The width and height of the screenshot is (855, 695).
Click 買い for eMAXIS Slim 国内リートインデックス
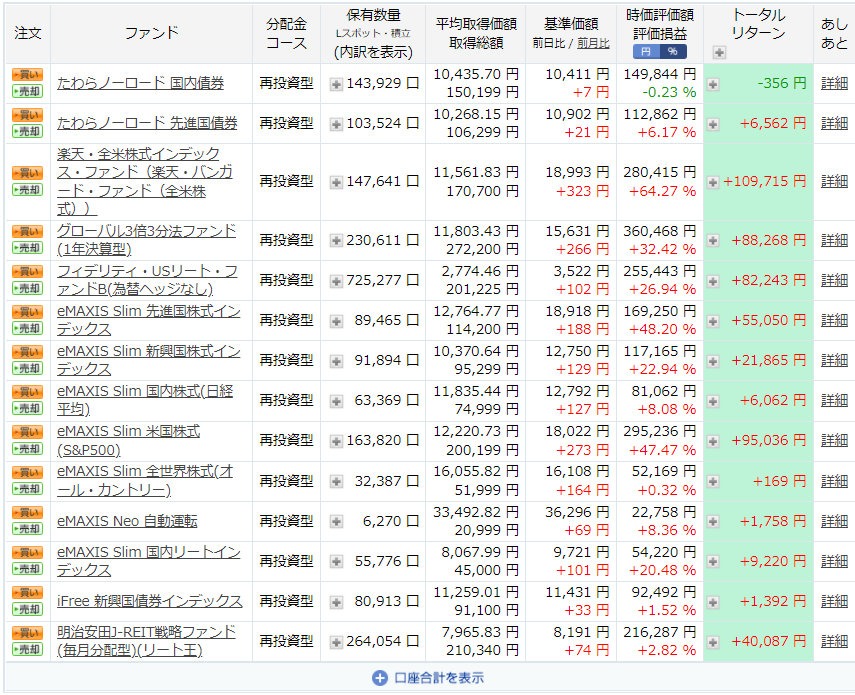tap(27, 553)
